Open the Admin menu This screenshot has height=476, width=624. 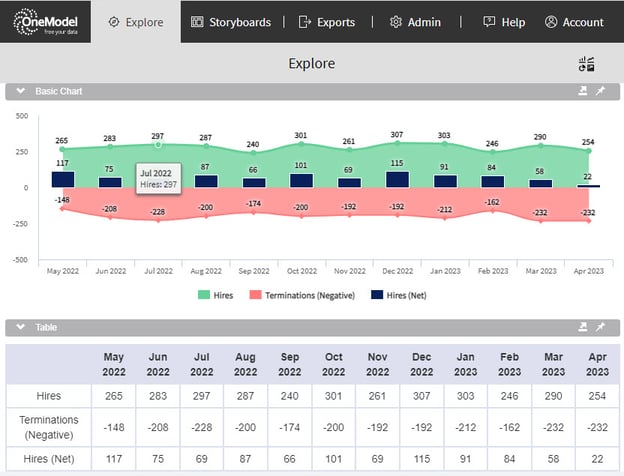coord(415,22)
